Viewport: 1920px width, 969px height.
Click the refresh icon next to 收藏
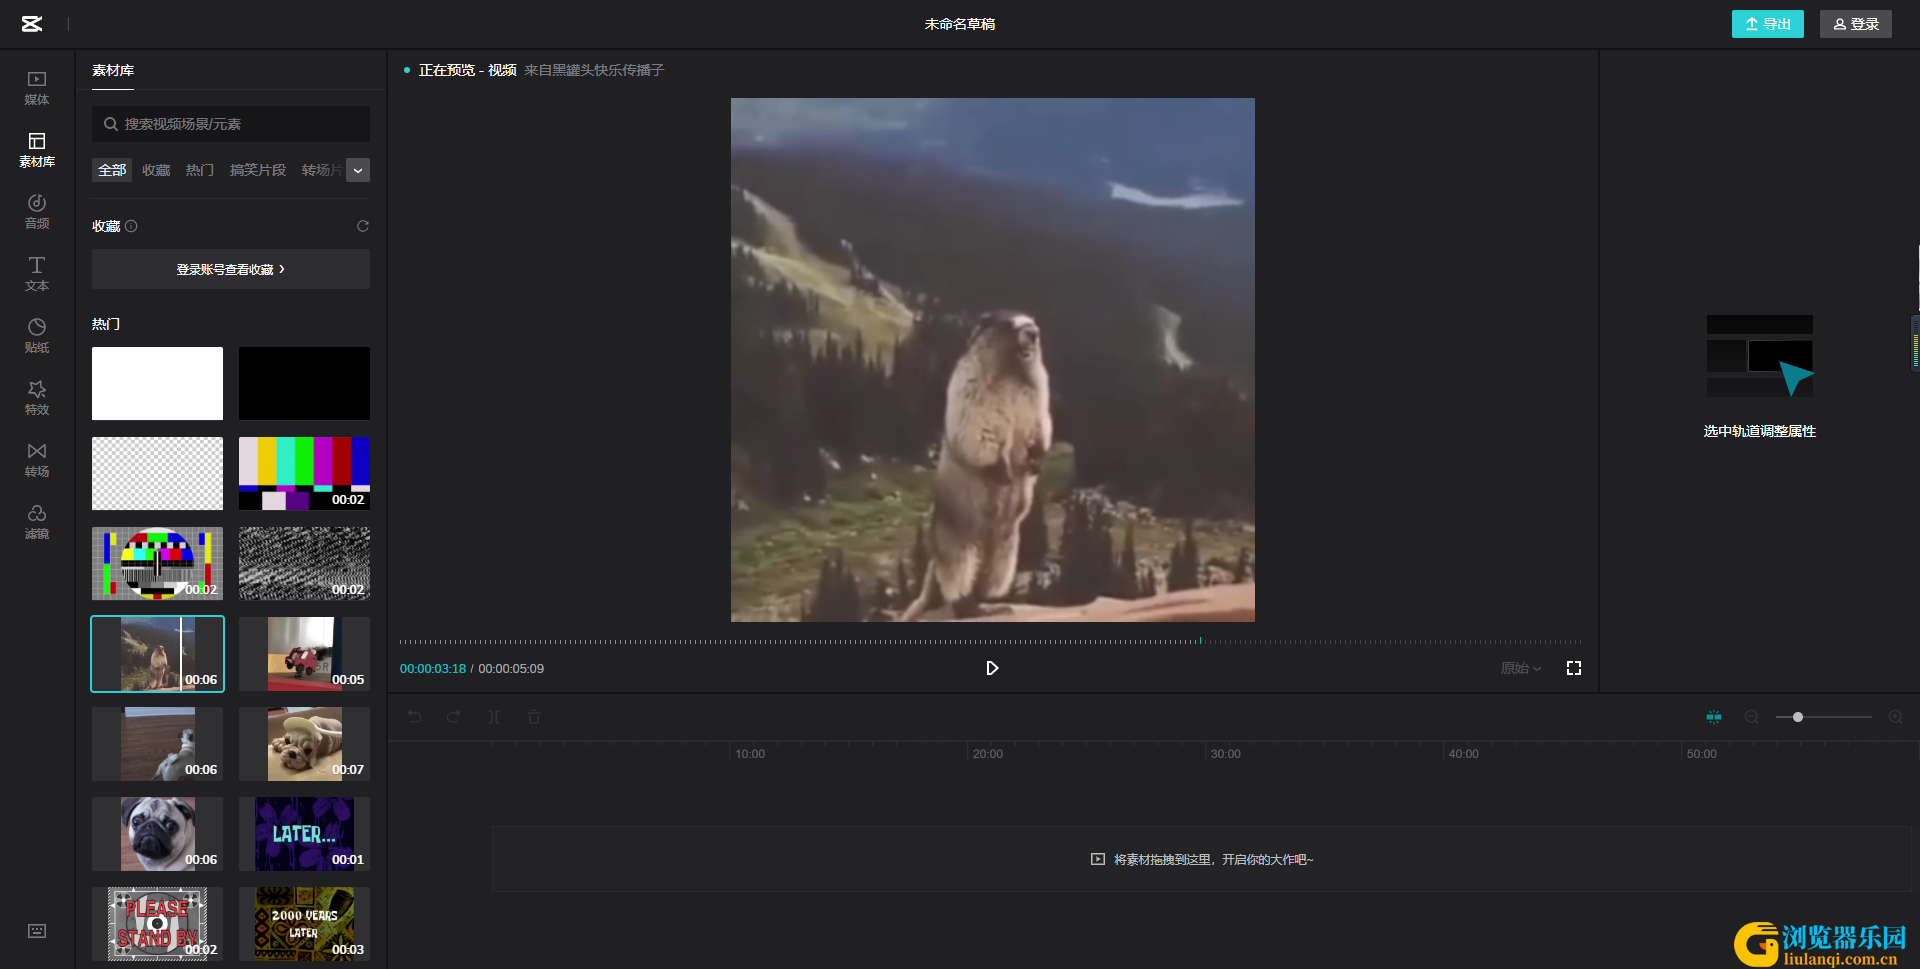[363, 226]
